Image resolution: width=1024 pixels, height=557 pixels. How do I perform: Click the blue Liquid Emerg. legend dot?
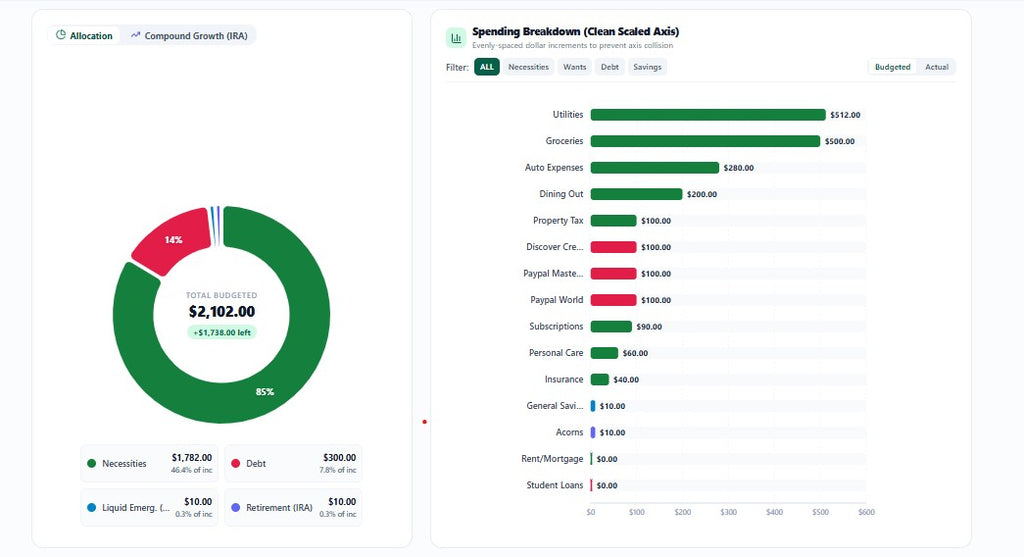91,507
